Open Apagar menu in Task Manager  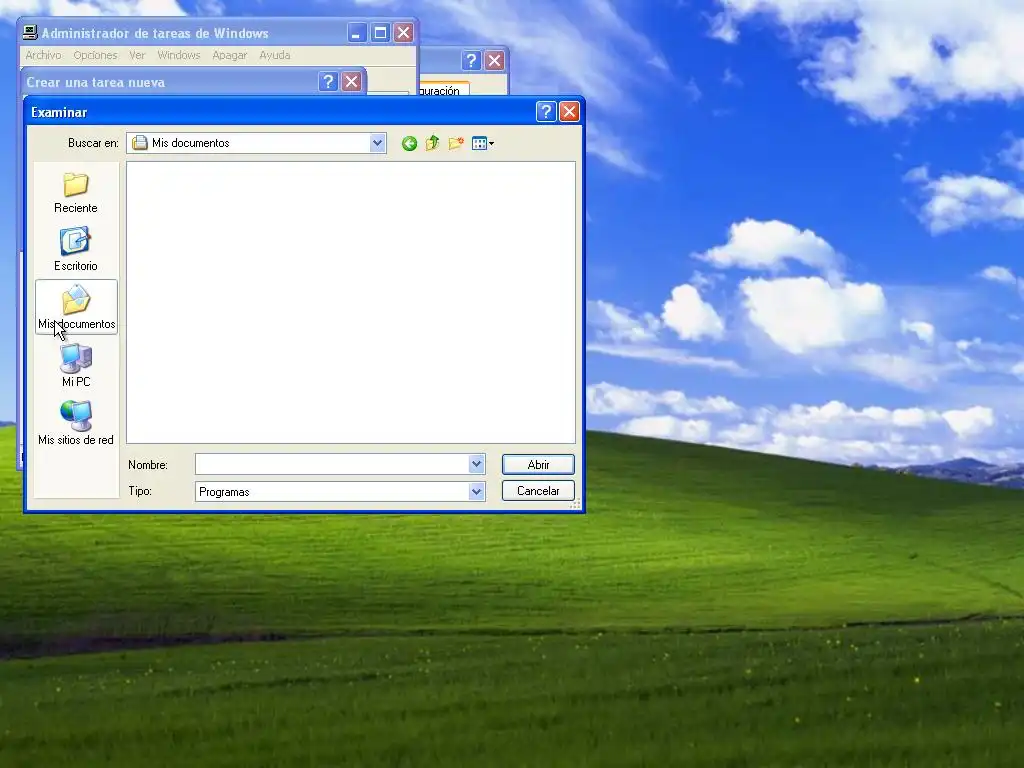click(x=229, y=56)
